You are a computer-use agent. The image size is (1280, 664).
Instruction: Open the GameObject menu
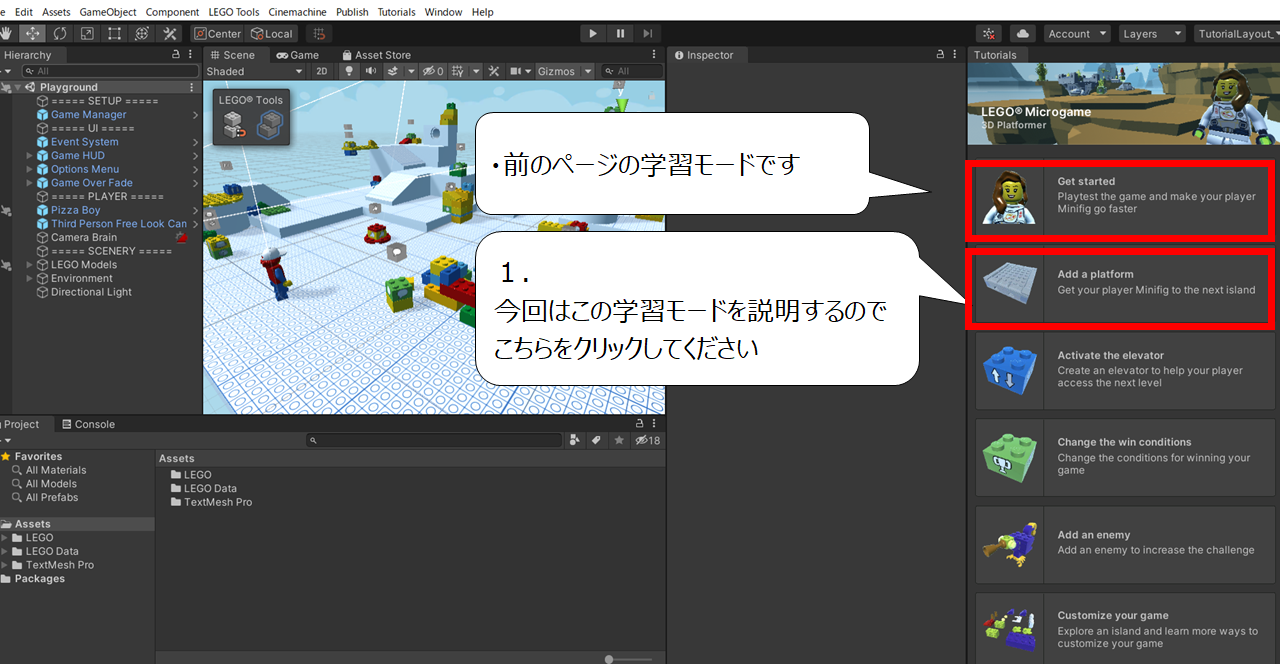click(107, 12)
